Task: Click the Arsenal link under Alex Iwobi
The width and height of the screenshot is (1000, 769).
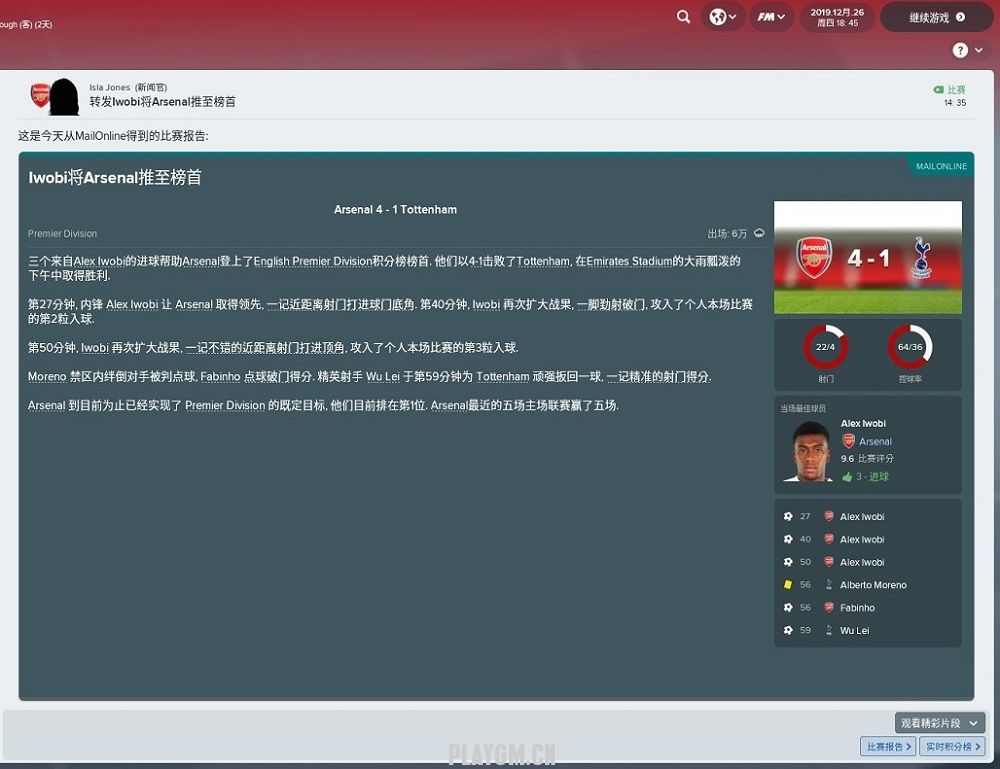Action: (x=875, y=441)
